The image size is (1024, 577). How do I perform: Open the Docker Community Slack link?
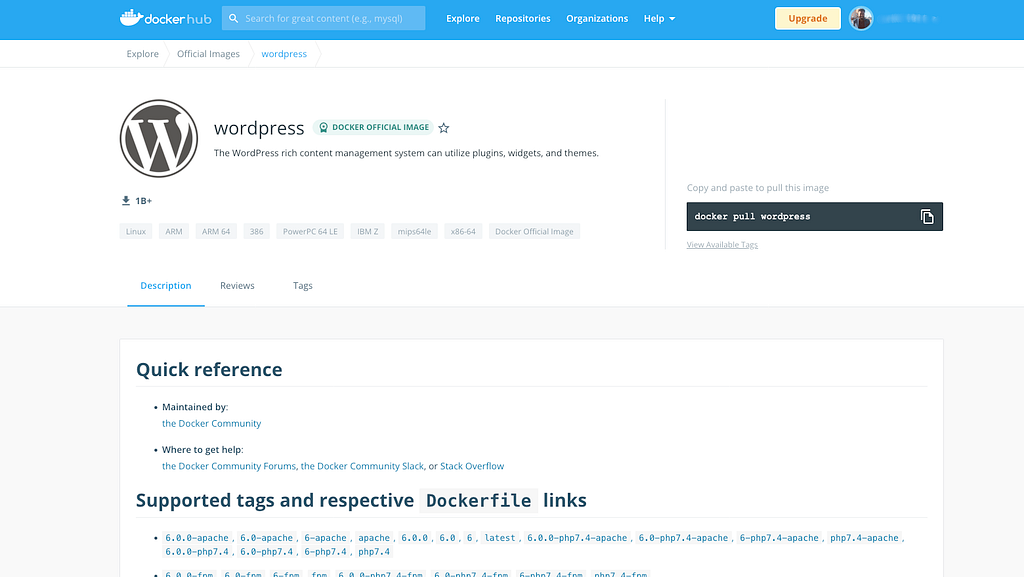point(362,466)
